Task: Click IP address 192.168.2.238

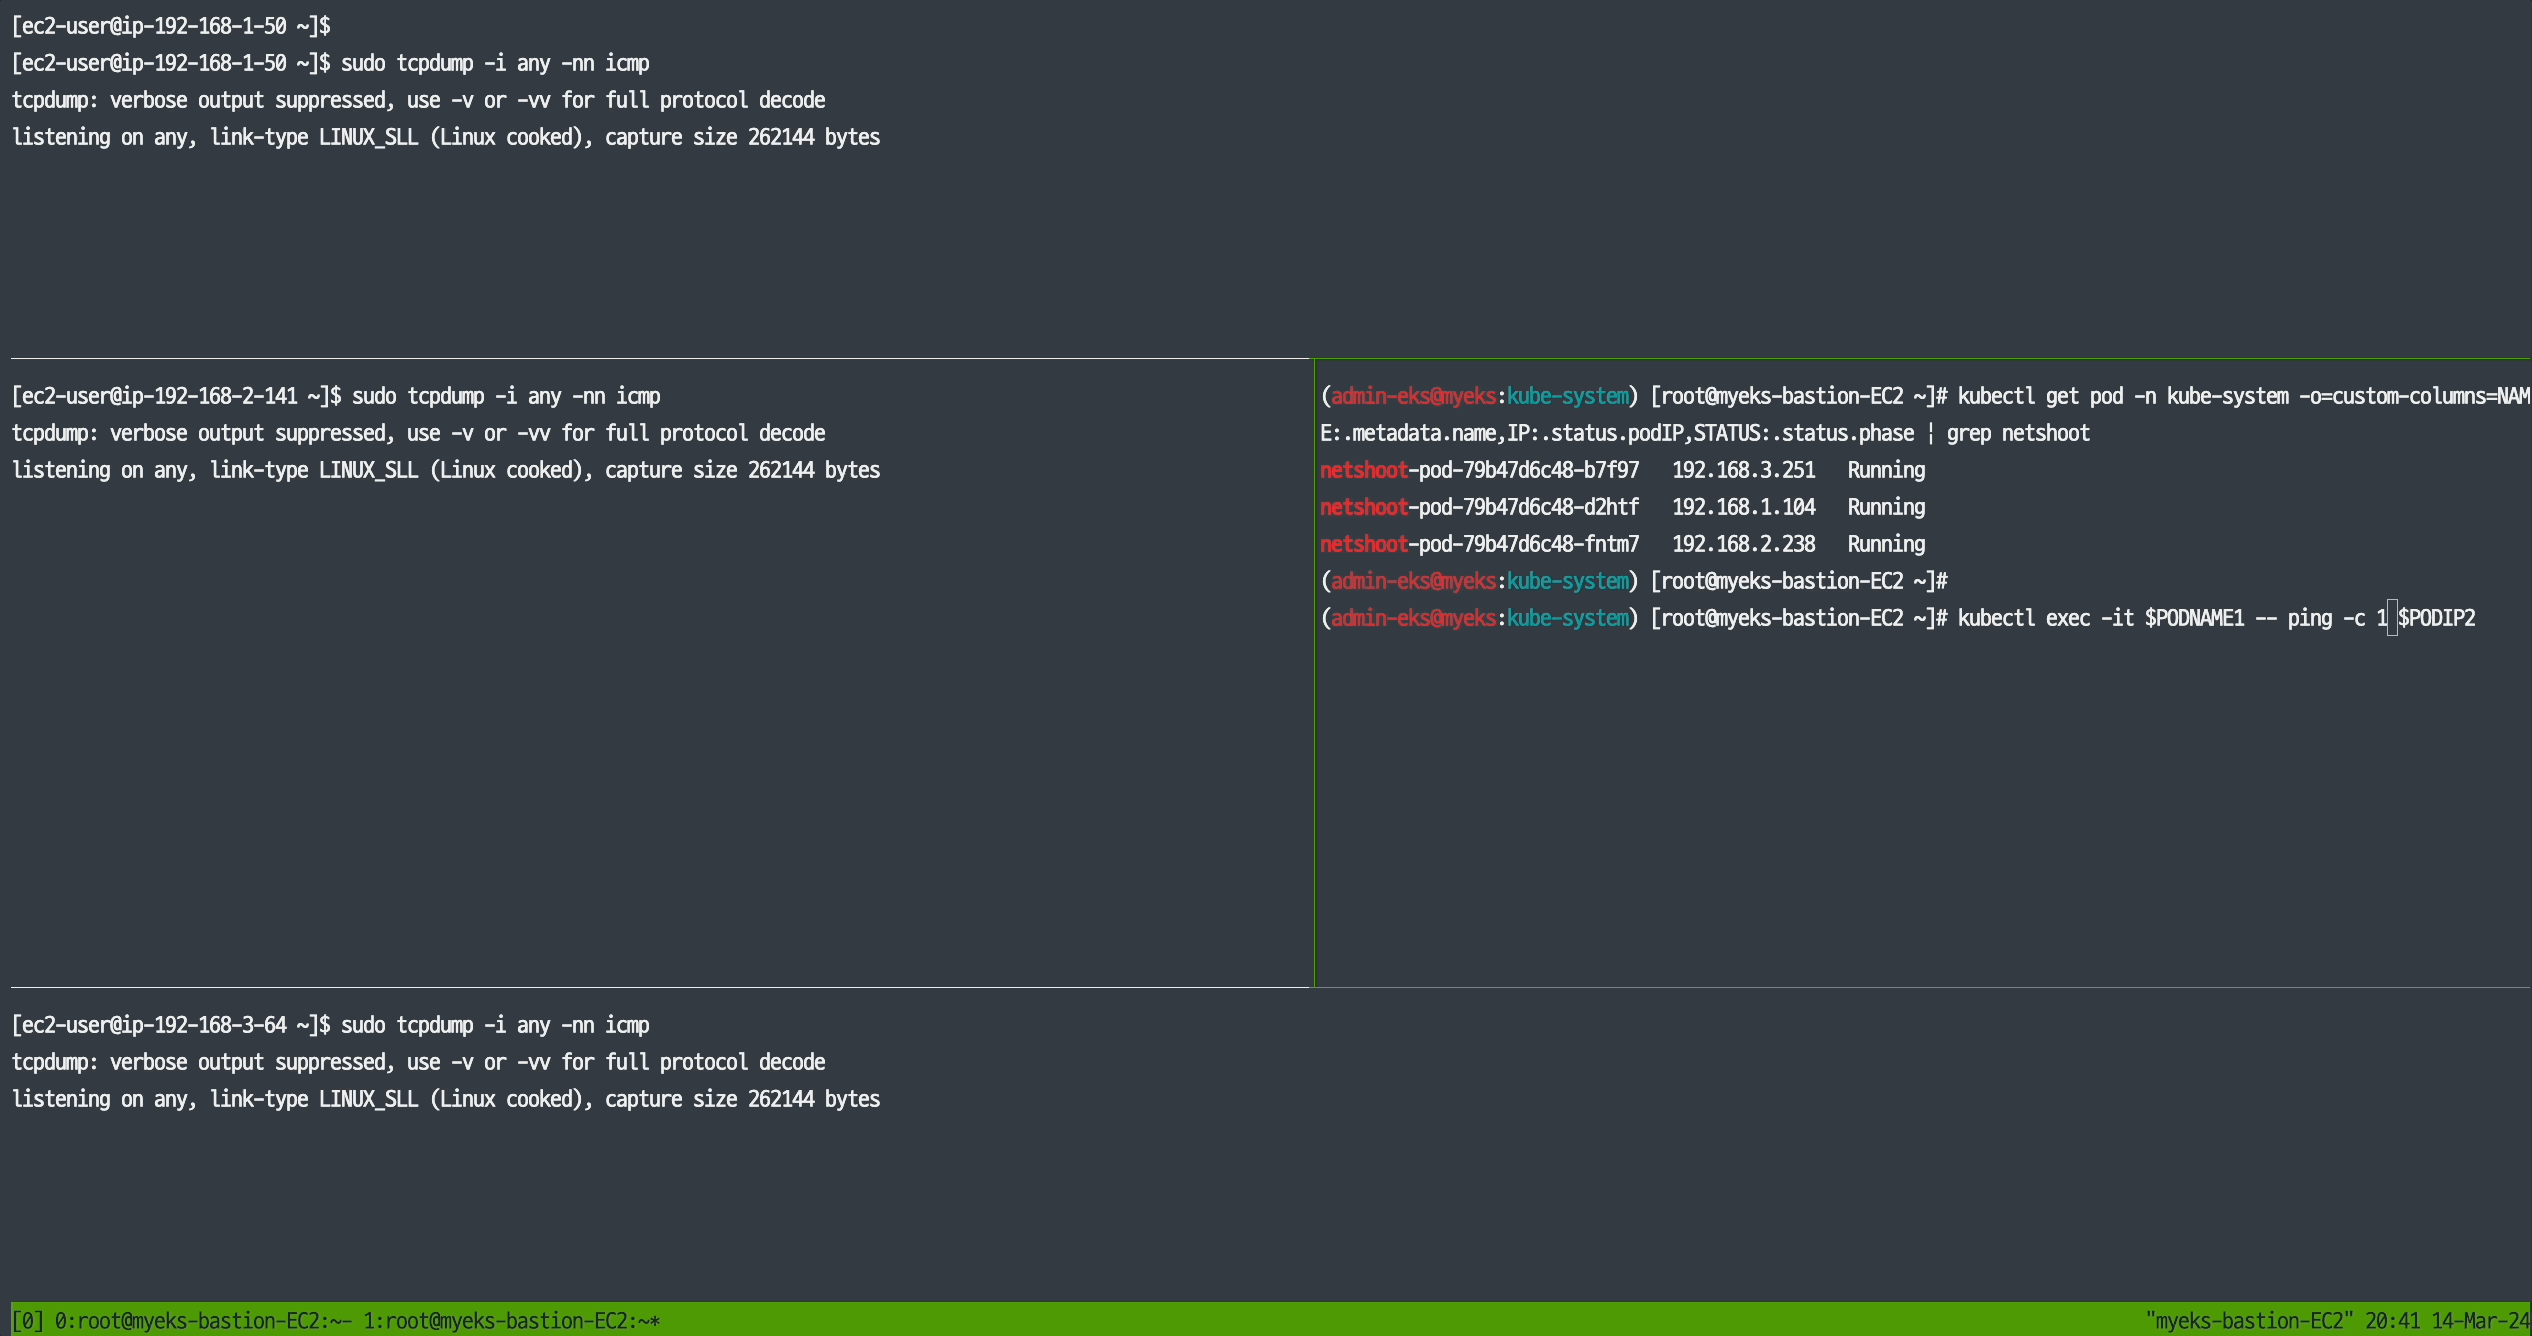Action: click(x=1743, y=544)
